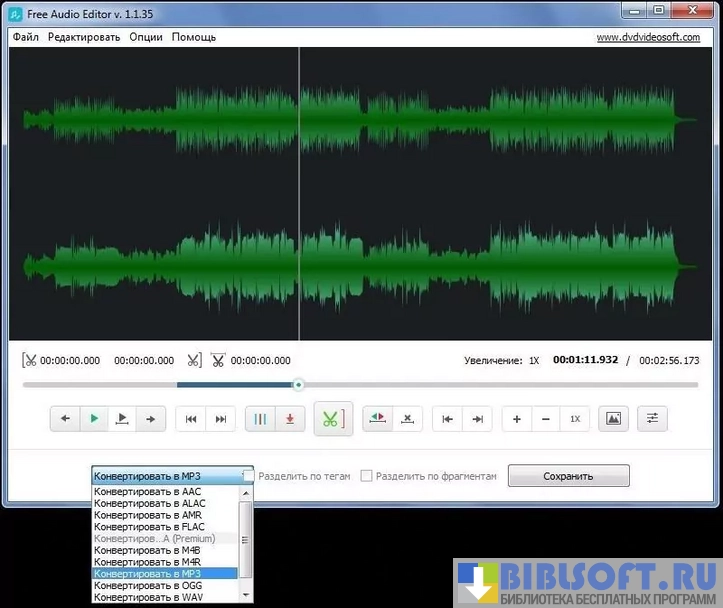Open the settings sliders icon
This screenshot has height=608, width=723.
point(653,419)
